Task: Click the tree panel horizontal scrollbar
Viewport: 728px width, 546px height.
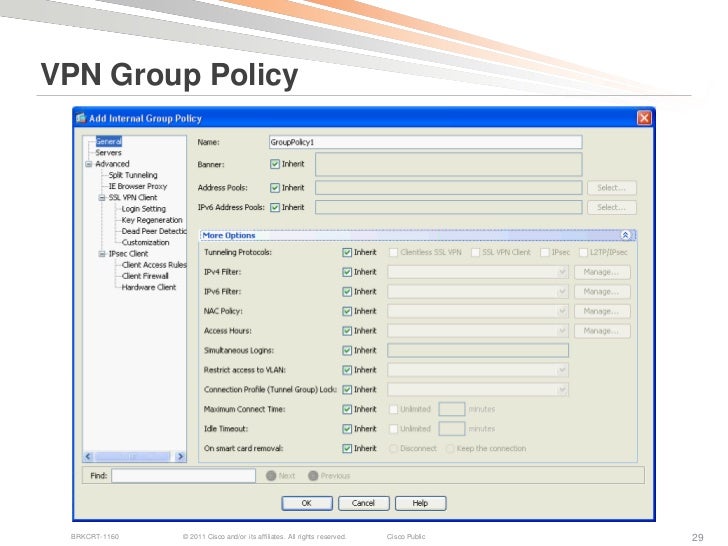Action: (130, 456)
